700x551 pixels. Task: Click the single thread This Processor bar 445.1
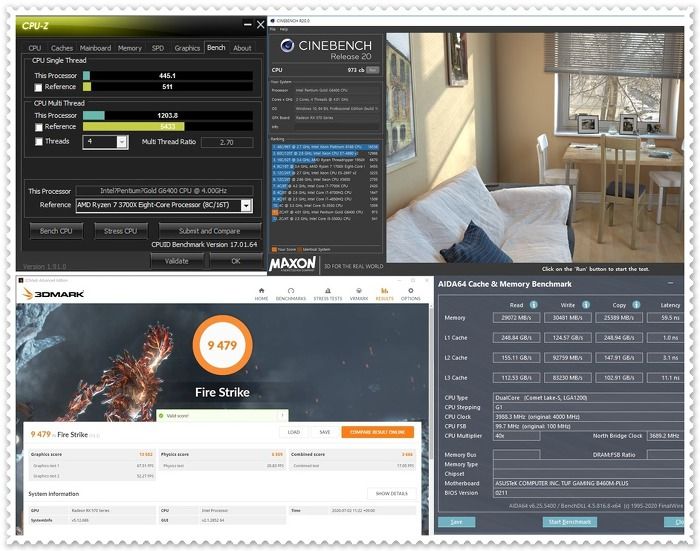167,75
